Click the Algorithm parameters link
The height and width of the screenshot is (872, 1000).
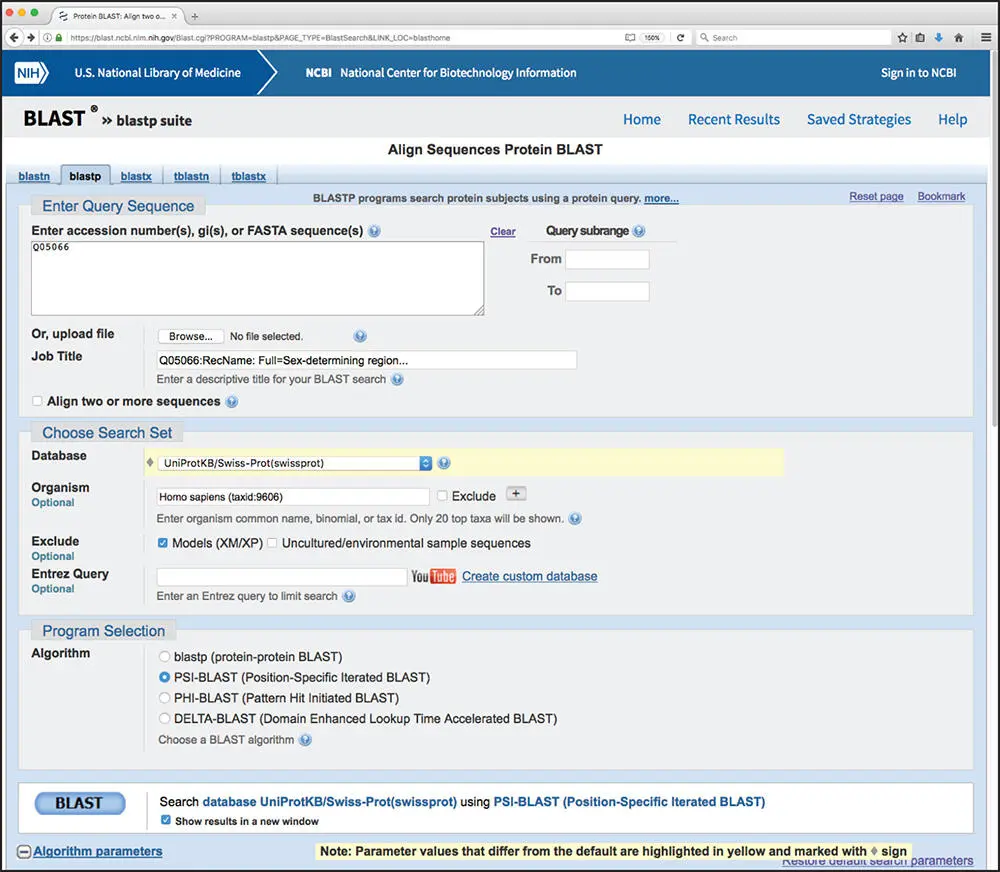click(98, 852)
